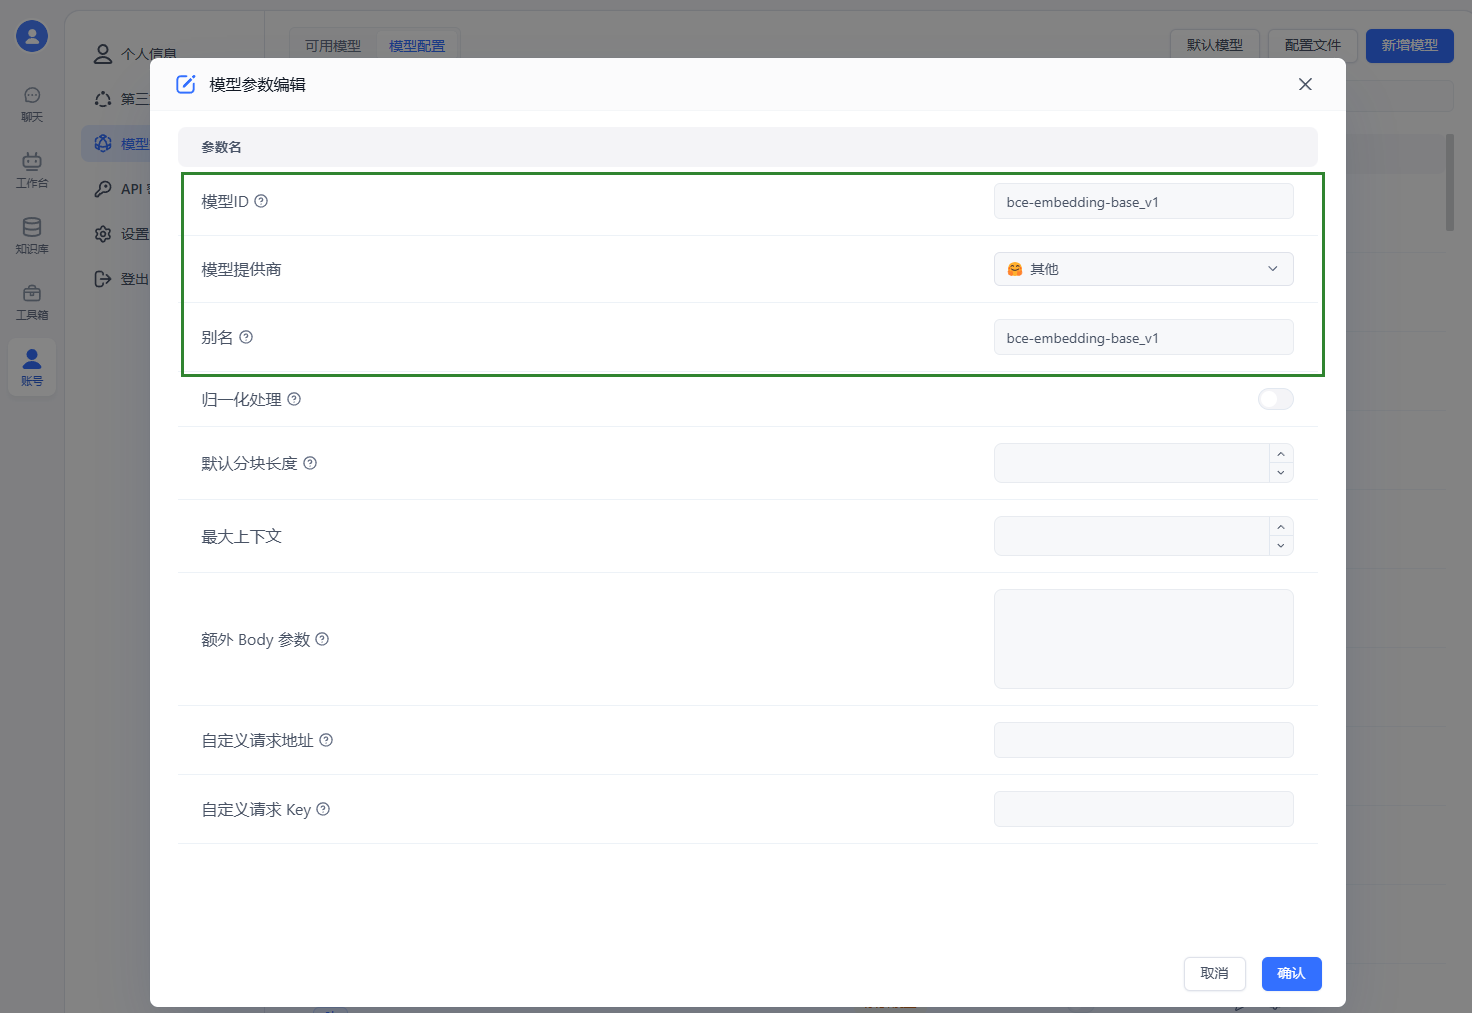Open the 知识库 knowledge base icon
Image resolution: width=1472 pixels, height=1013 pixels.
(x=32, y=236)
